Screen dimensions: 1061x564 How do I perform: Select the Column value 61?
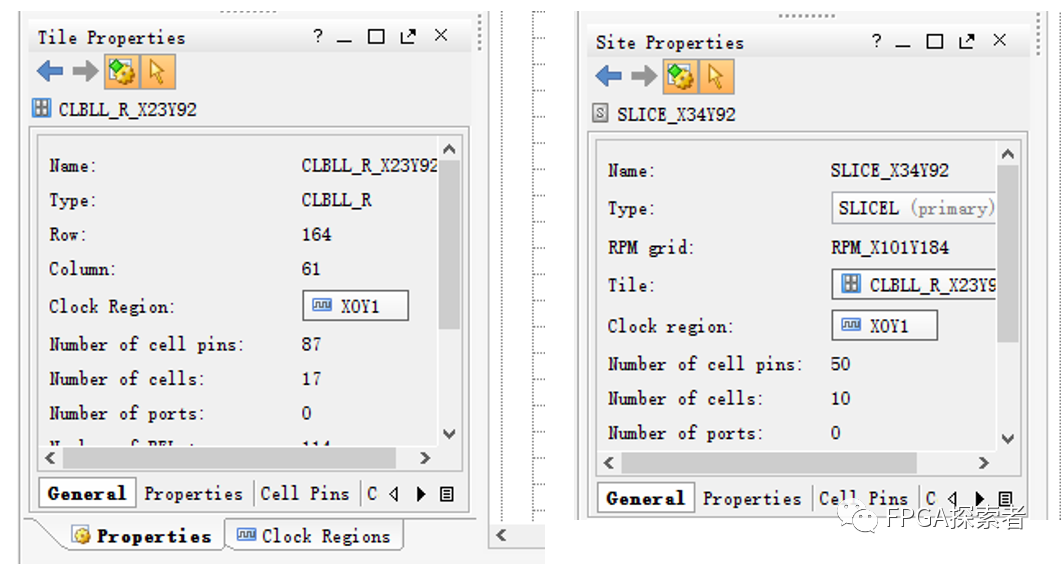pyautogui.click(x=311, y=269)
